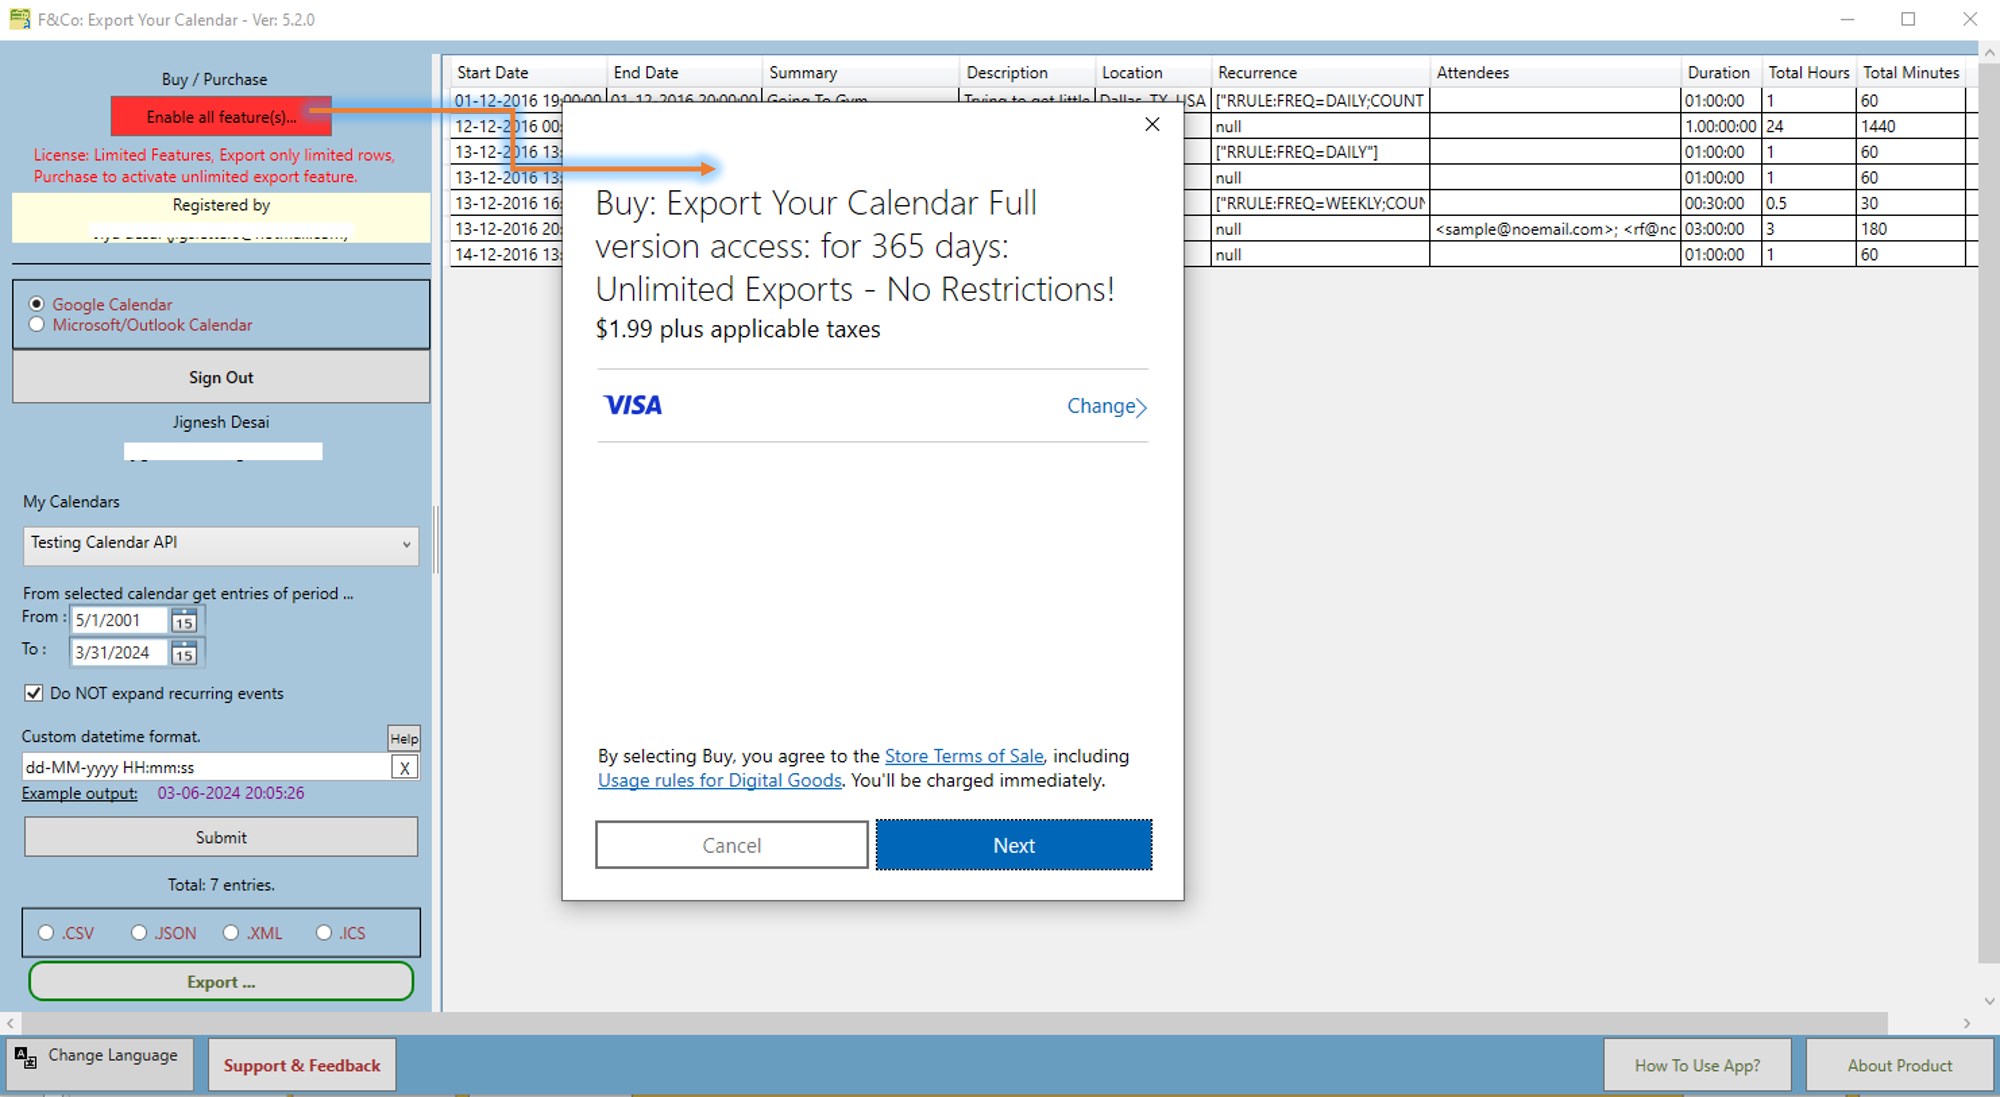Select the Microsoft/Outlook Calendar radio option
Viewport: 2000px width, 1097px height.
point(37,325)
